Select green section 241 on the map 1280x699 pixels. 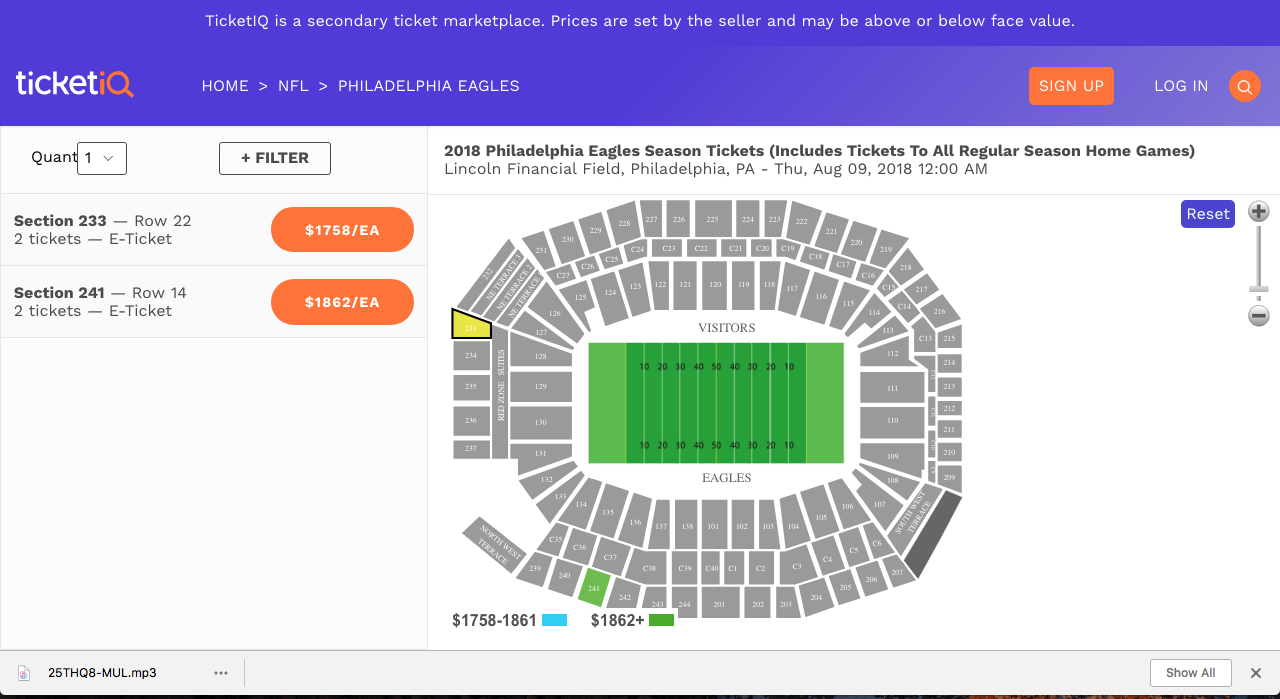(x=594, y=587)
